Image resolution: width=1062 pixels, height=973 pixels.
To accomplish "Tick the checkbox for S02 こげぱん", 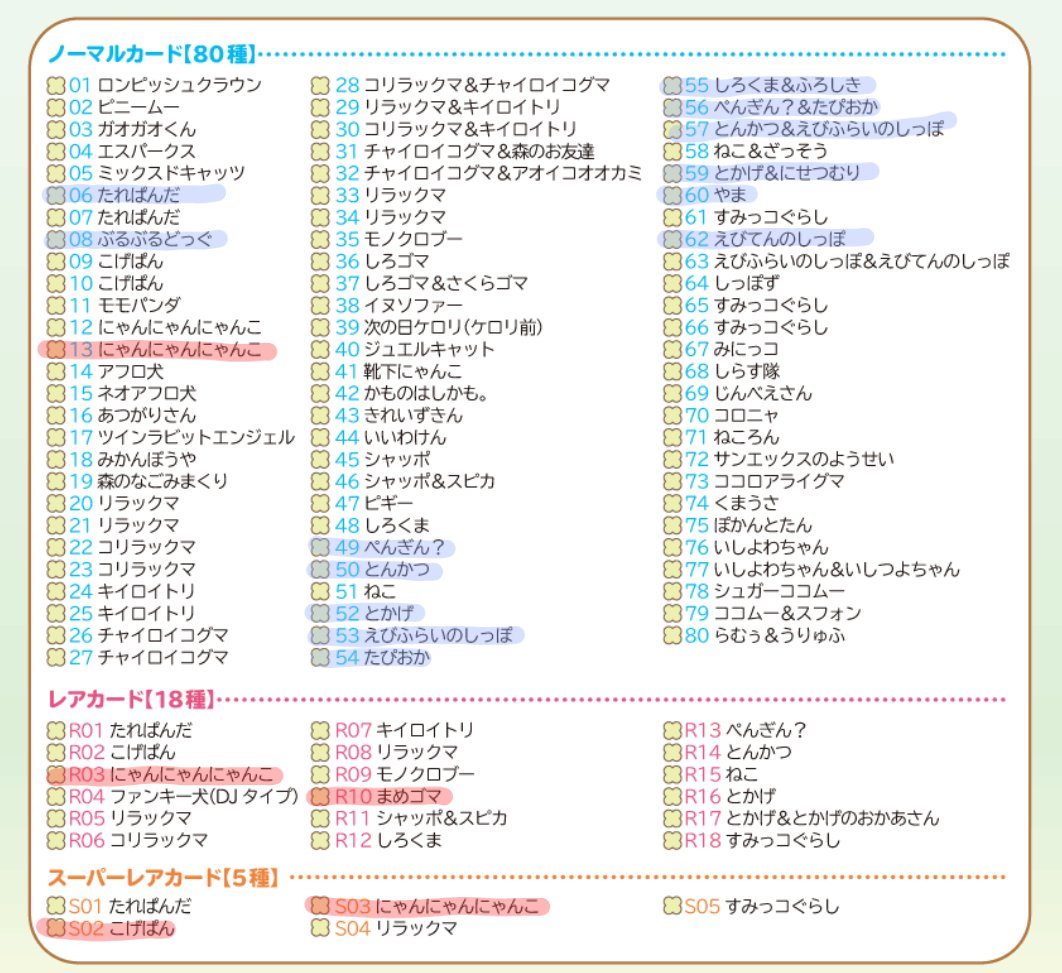I will [56, 928].
